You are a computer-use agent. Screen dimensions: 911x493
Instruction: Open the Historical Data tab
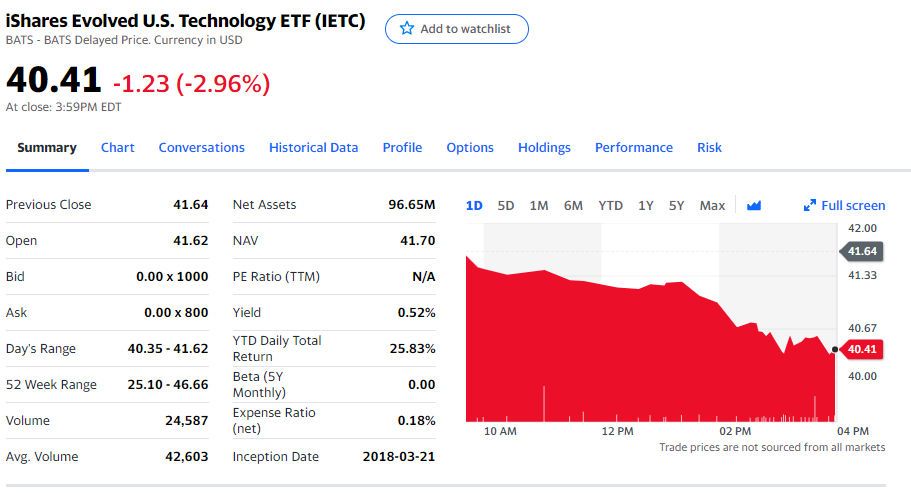[x=313, y=147]
